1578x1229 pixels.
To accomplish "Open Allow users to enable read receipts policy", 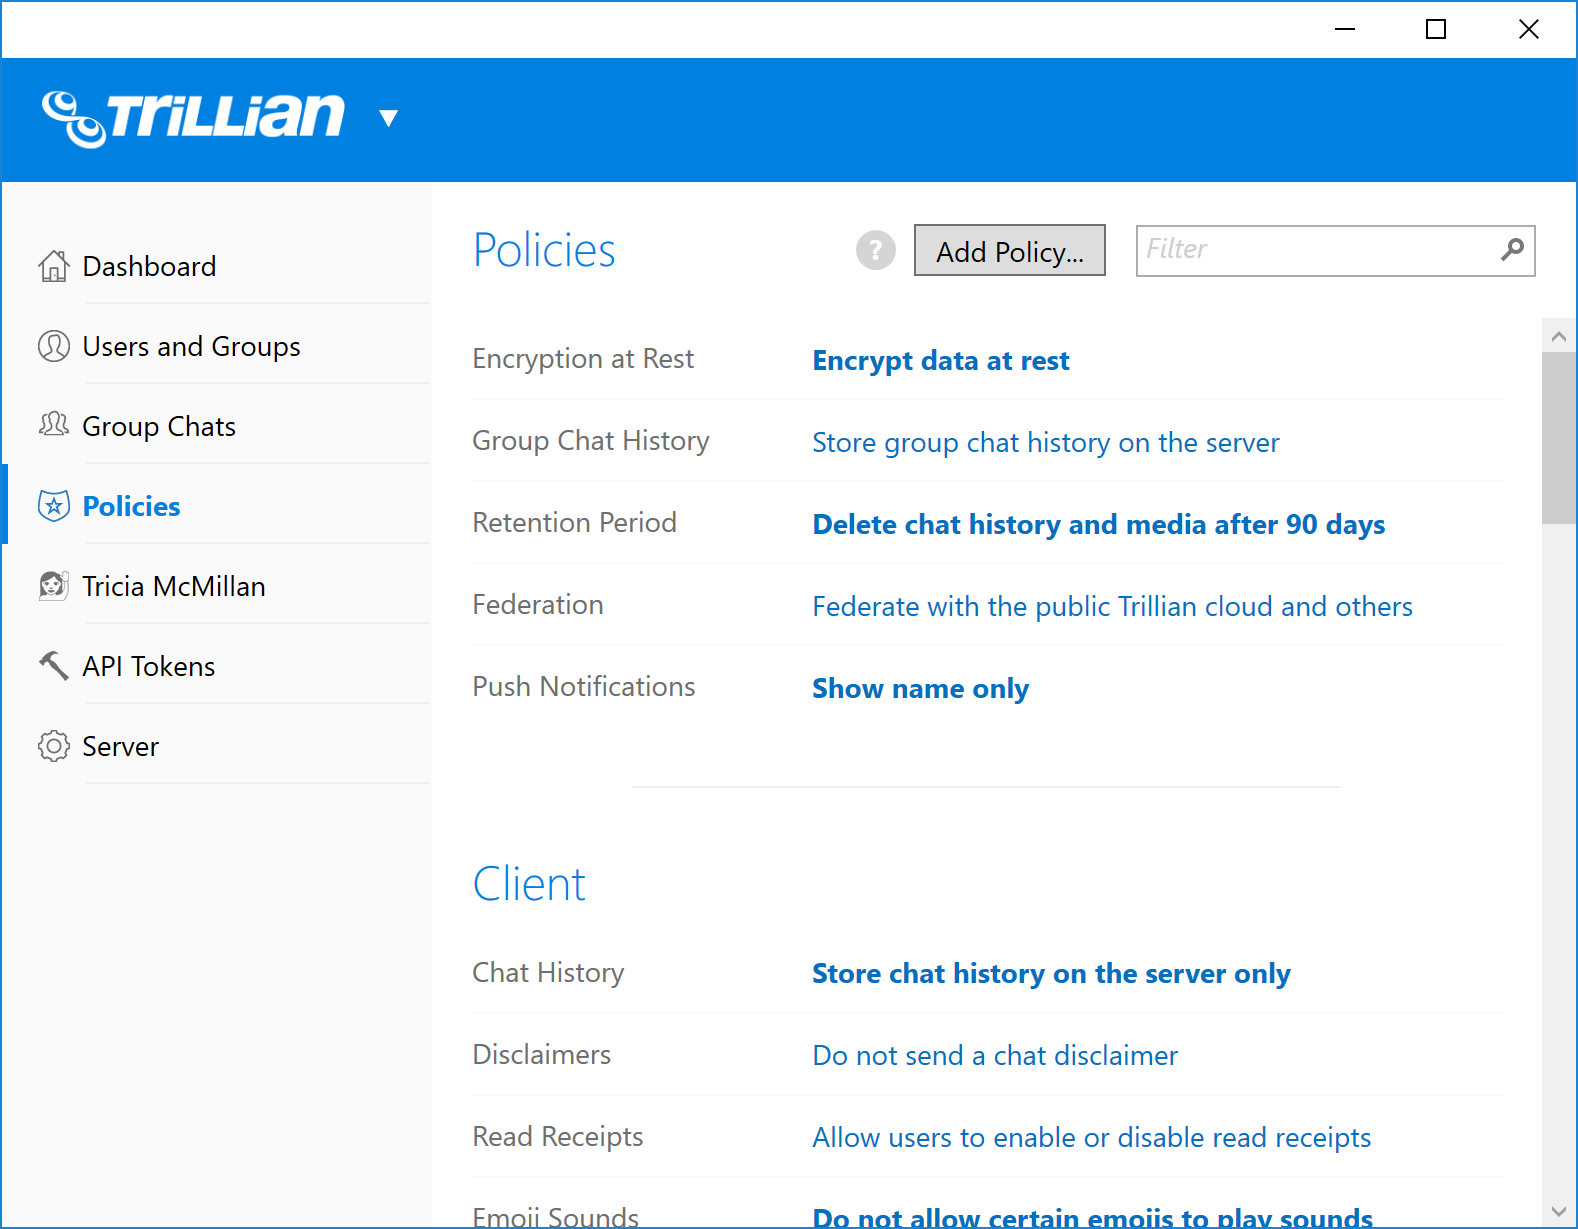I will [1091, 1138].
